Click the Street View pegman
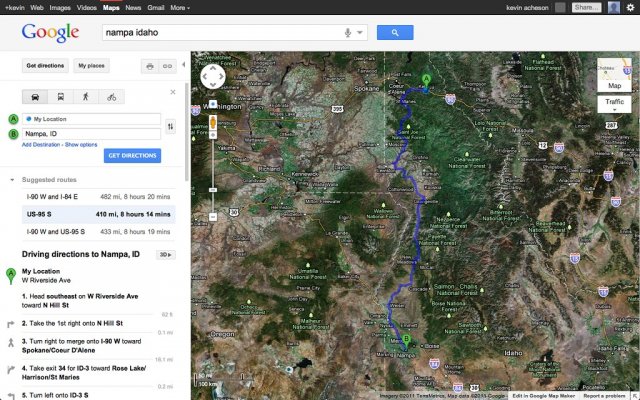 point(213,122)
